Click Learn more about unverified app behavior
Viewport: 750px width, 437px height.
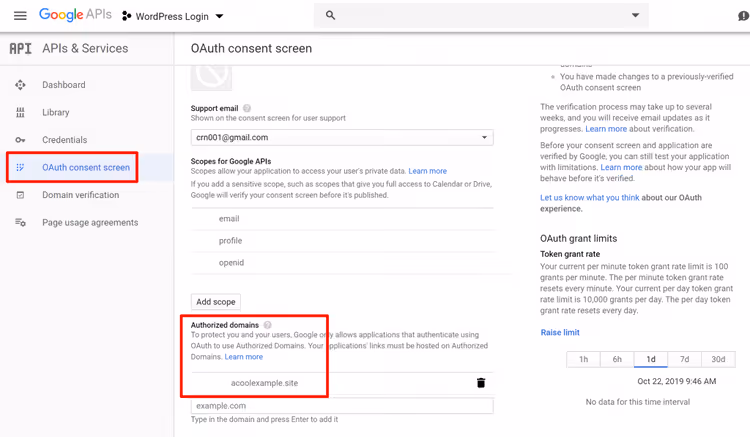click(x=621, y=167)
